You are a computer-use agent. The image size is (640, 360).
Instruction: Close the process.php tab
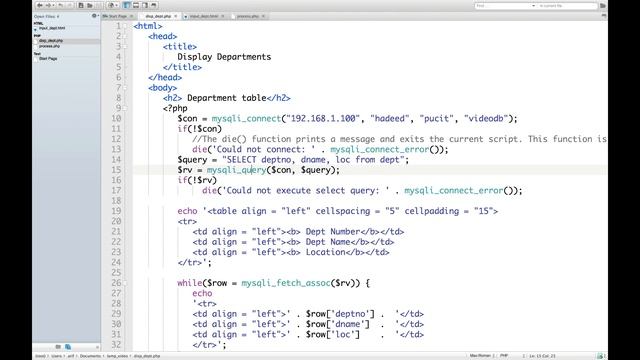tap(263, 16)
